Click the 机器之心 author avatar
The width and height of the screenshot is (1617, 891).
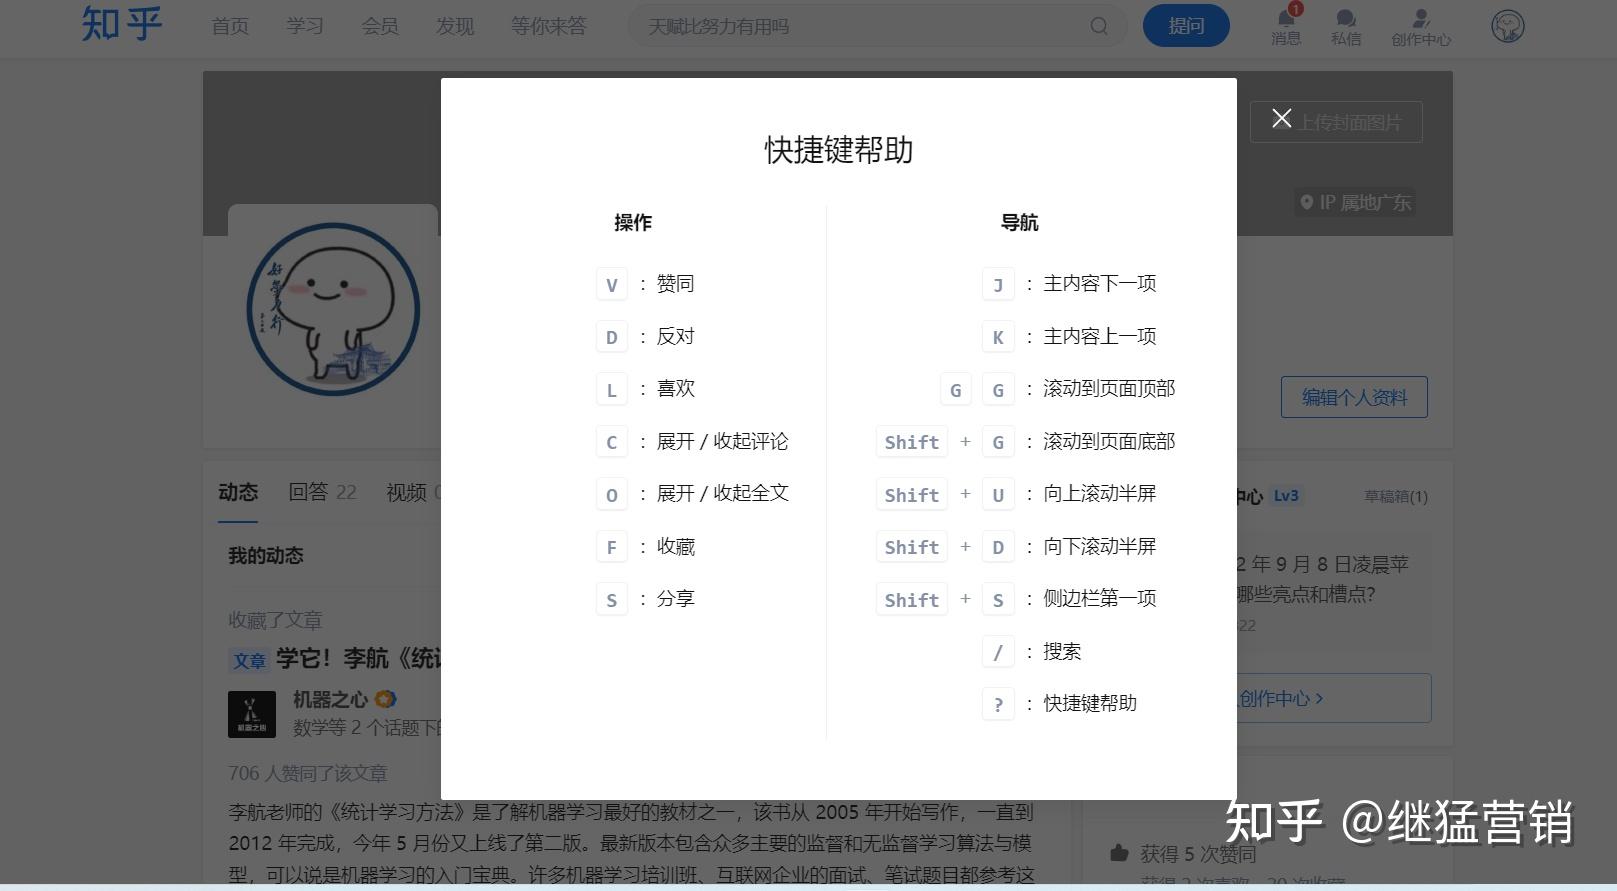pyautogui.click(x=252, y=714)
